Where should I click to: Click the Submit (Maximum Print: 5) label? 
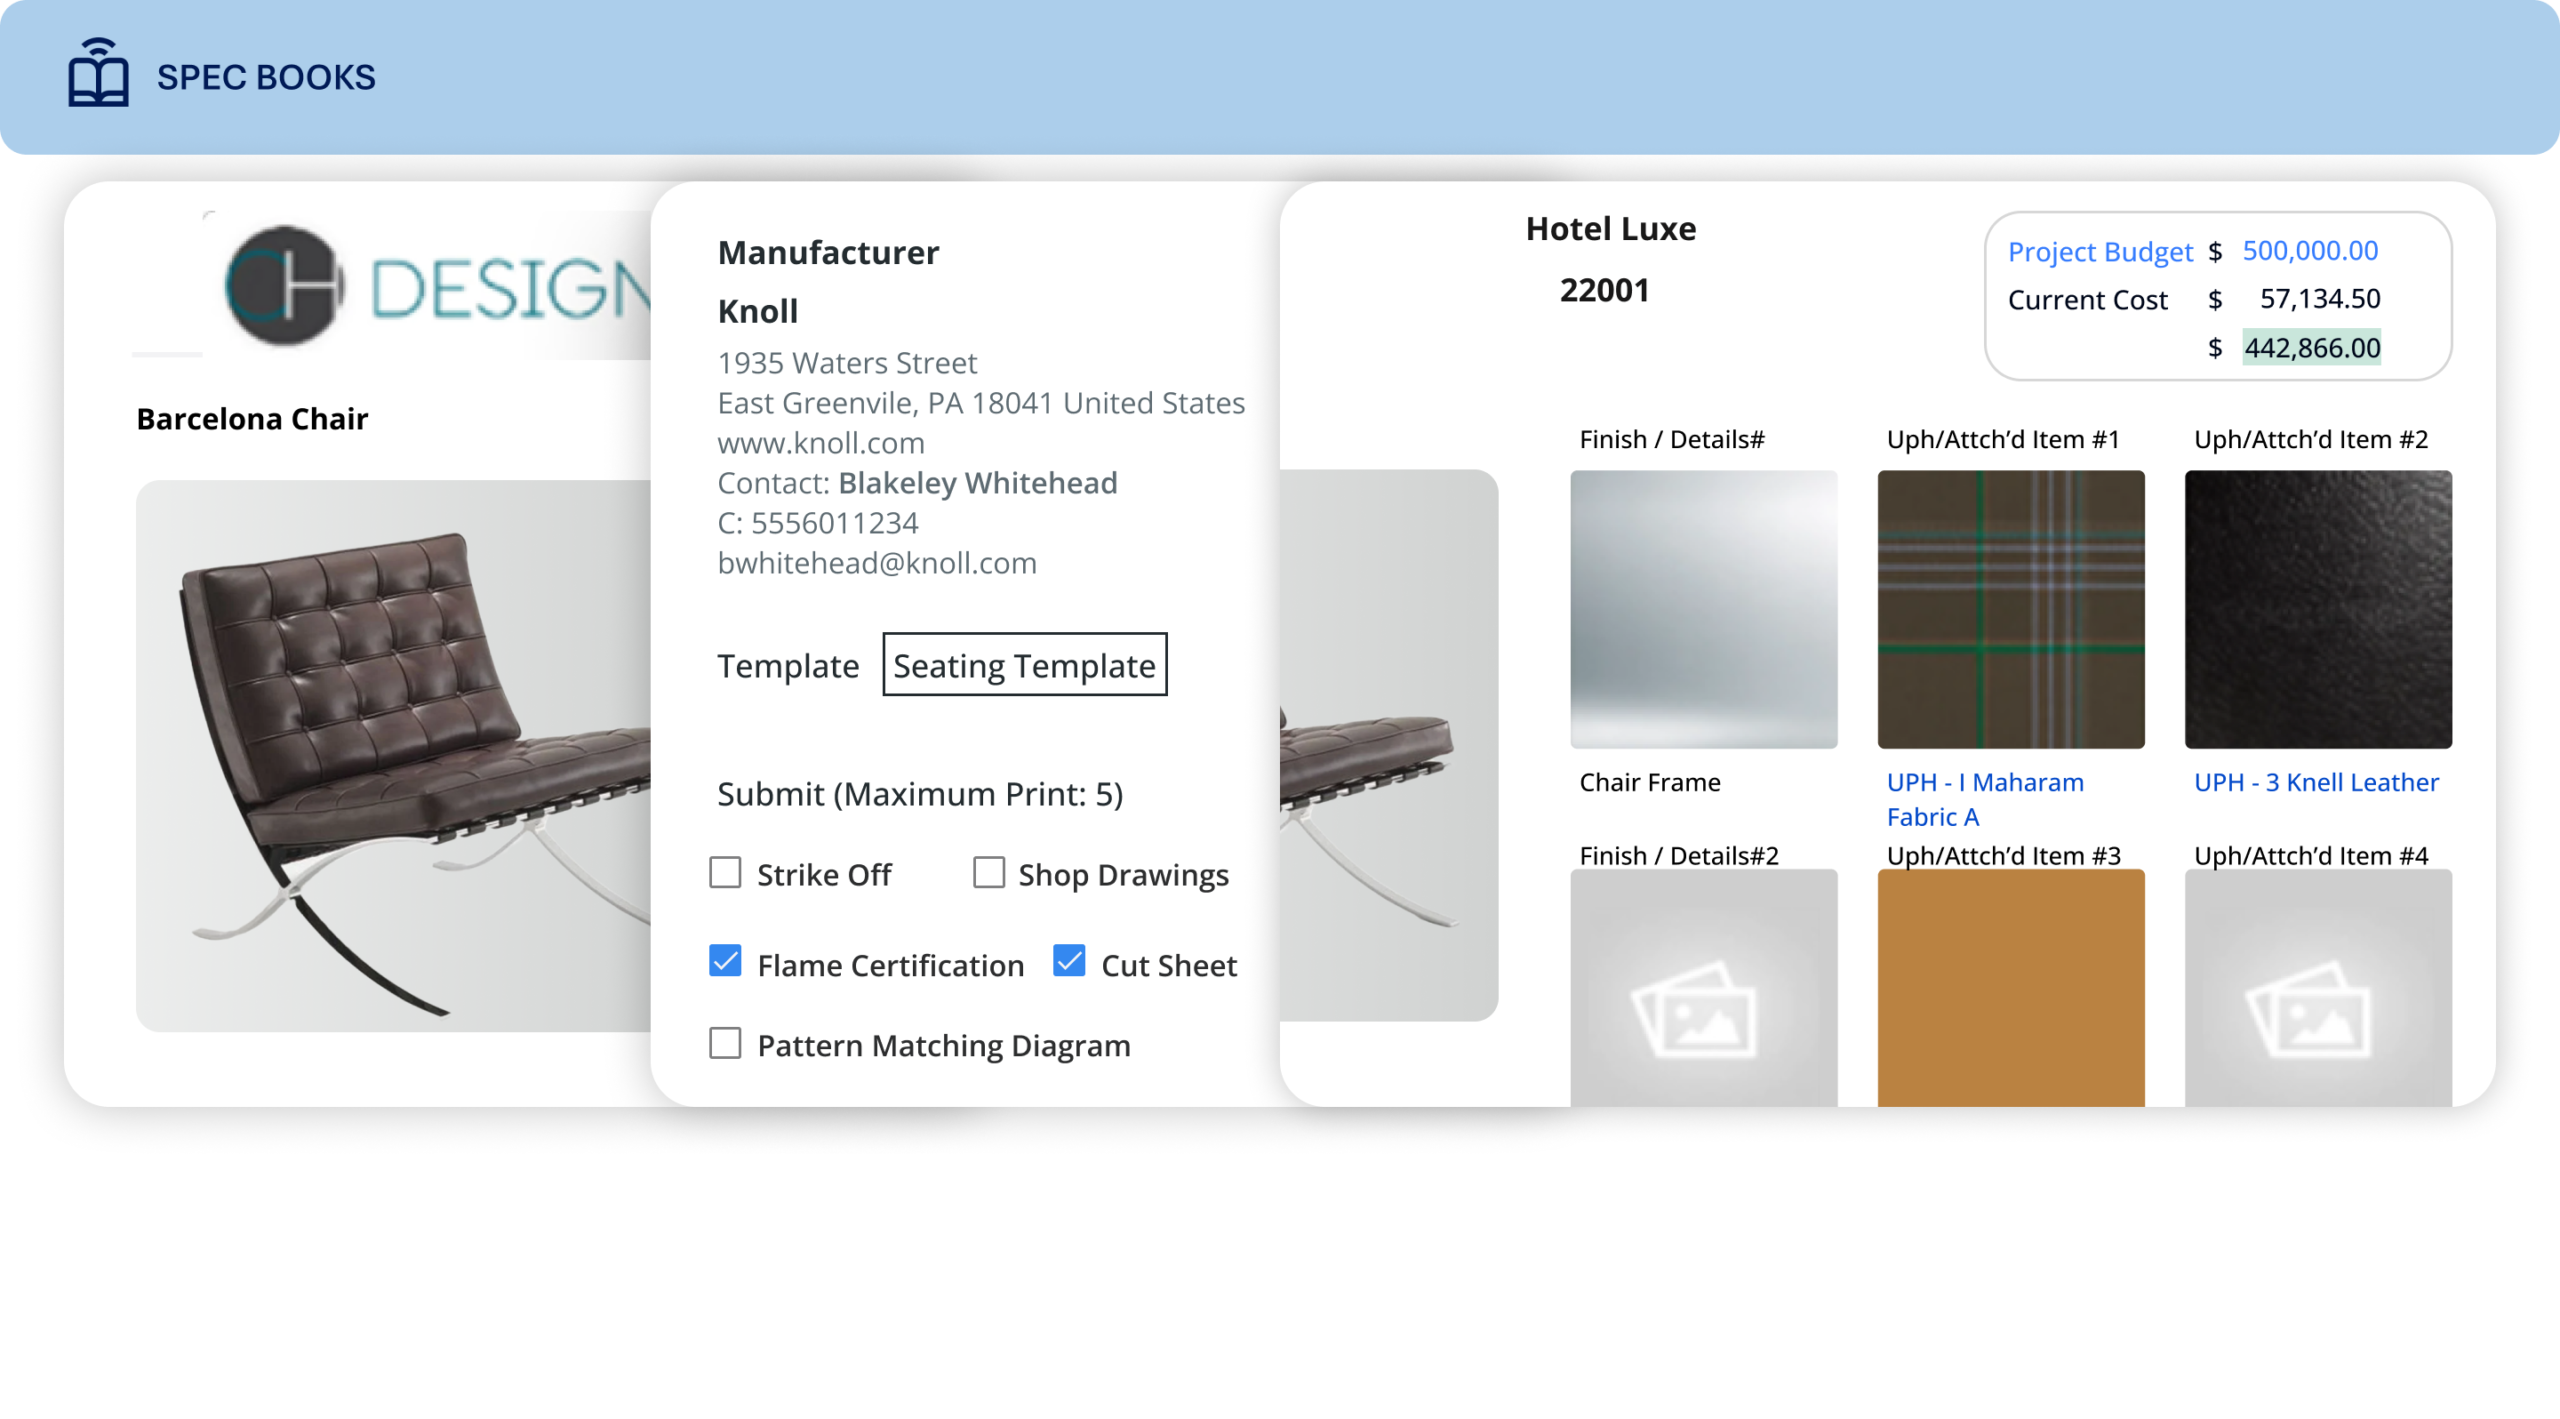click(x=920, y=794)
